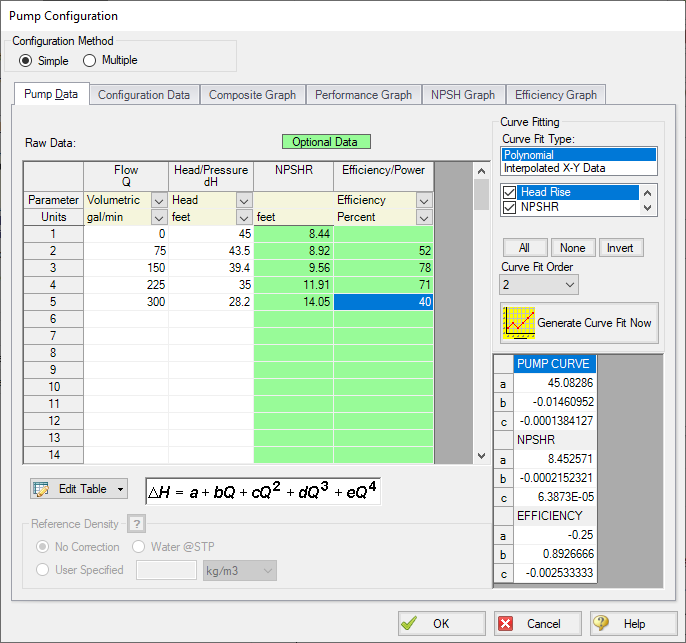Open the gal/min units dropdown
Screen dimensions: 686x643
(158, 216)
